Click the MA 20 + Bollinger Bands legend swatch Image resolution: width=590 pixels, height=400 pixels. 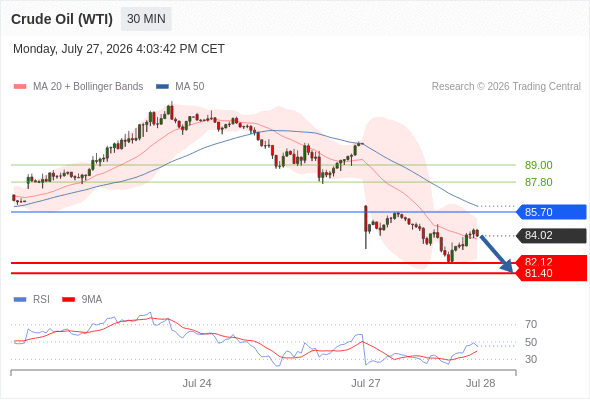(x=20, y=87)
